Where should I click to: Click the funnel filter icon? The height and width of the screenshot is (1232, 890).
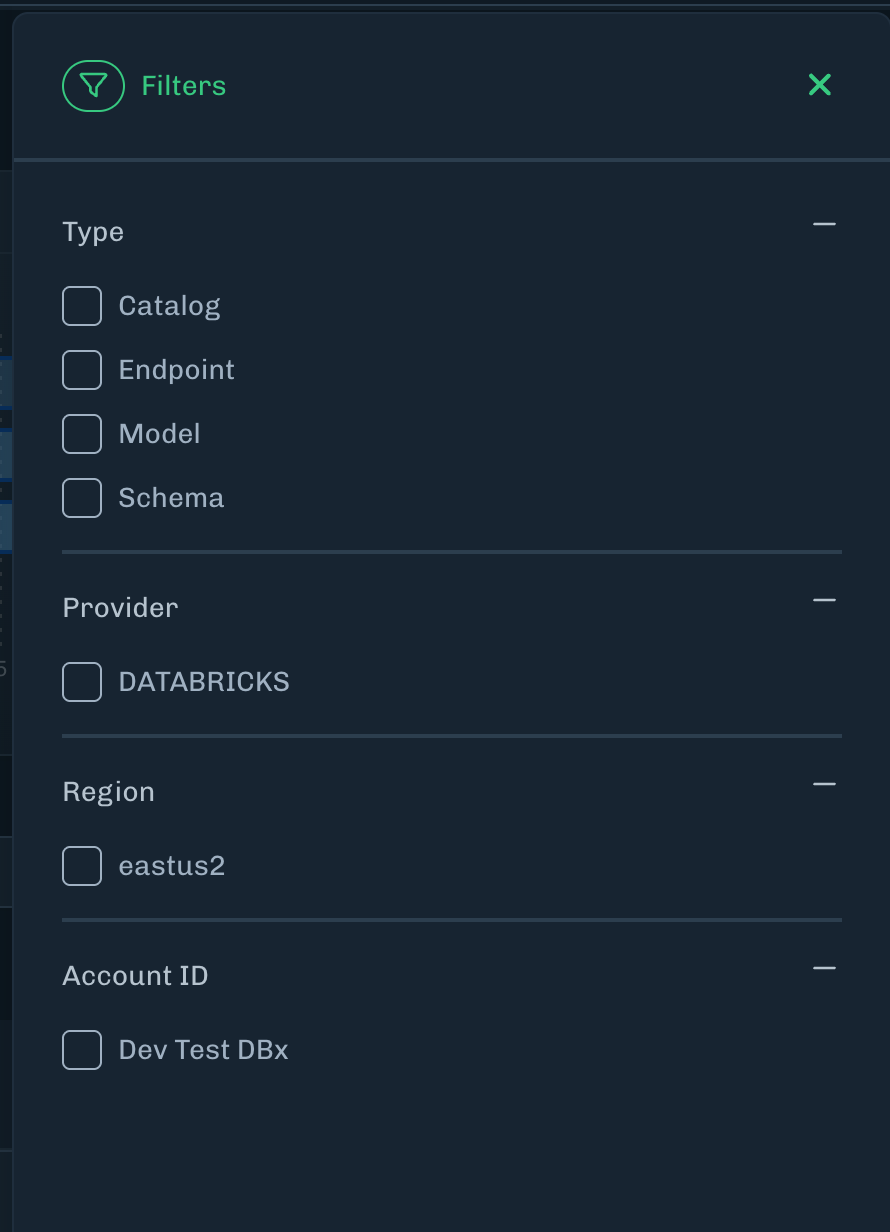click(x=93, y=86)
